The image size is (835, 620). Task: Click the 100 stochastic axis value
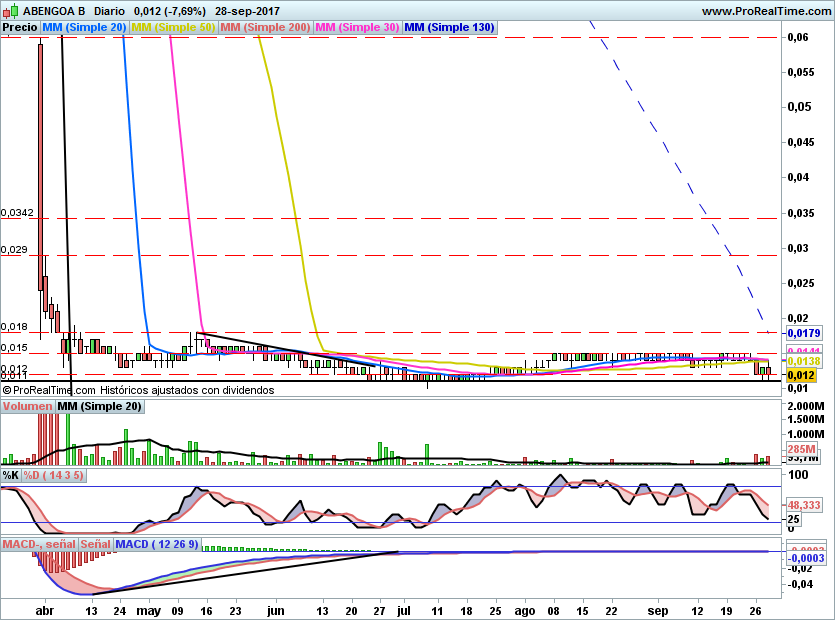(x=798, y=475)
